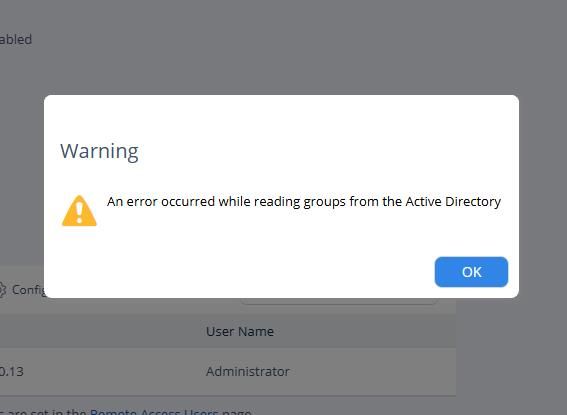Click the OK button in Warning dialog
The width and height of the screenshot is (567, 415).
click(471, 272)
